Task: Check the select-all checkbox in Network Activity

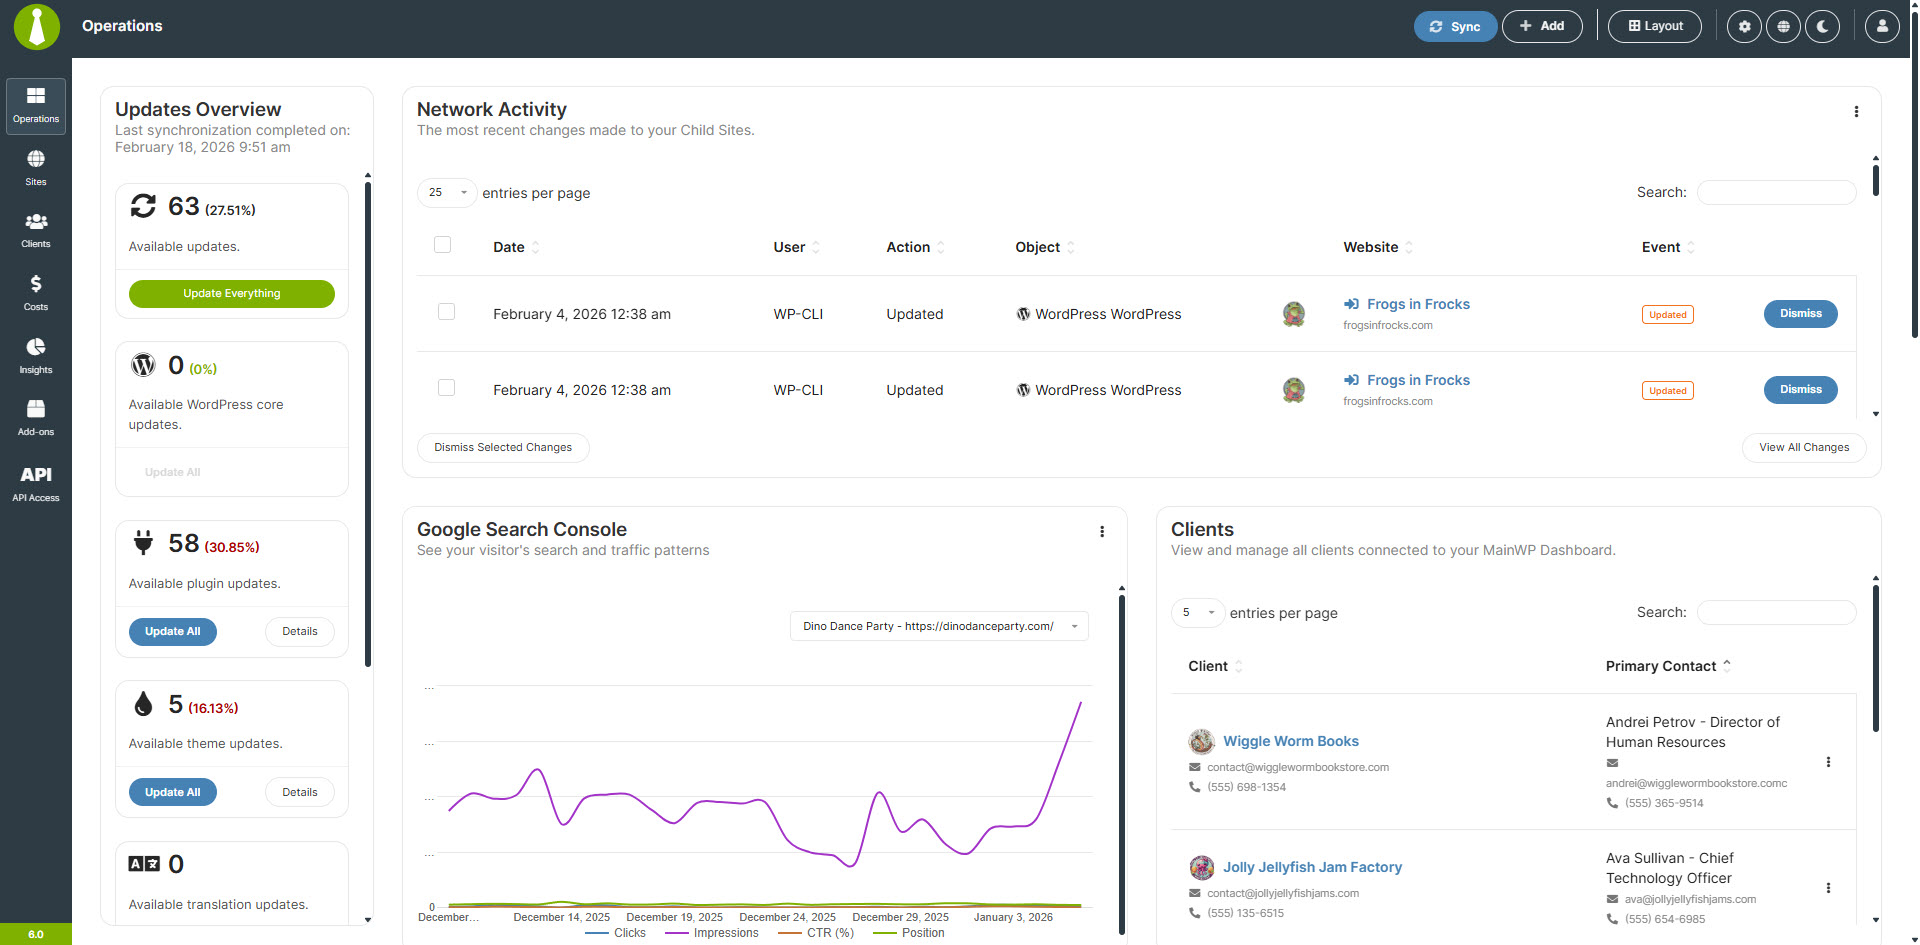Action: coord(443,245)
